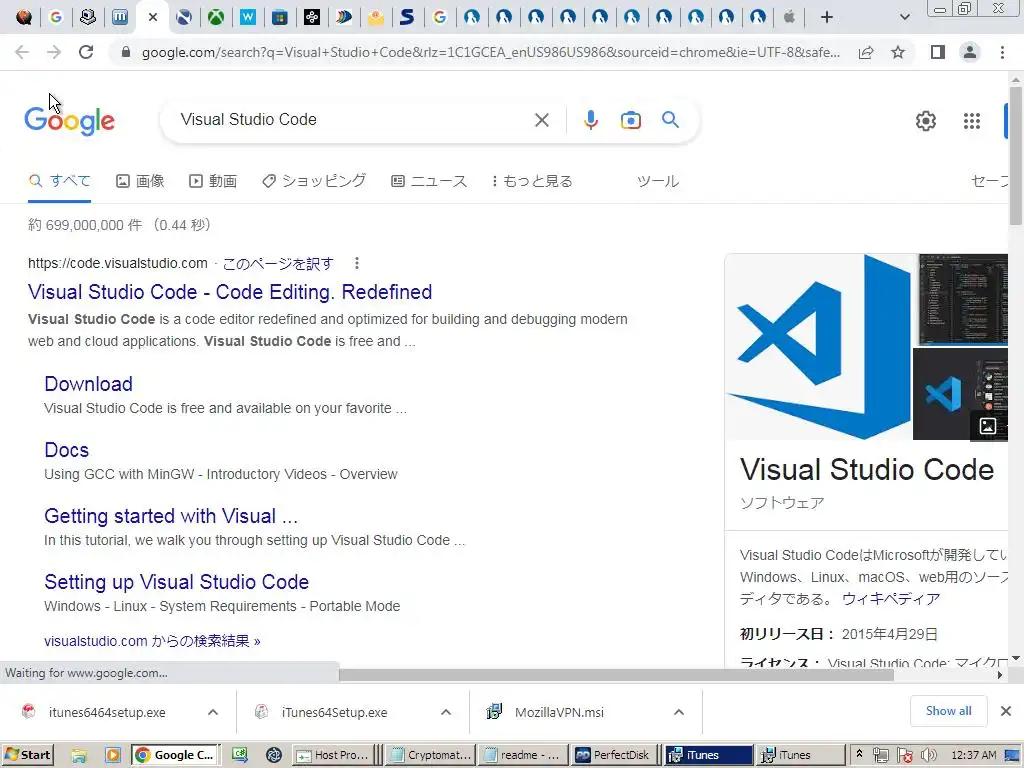The width and height of the screenshot is (1024, 768).
Task: Share this page icon
Action: click(866, 52)
